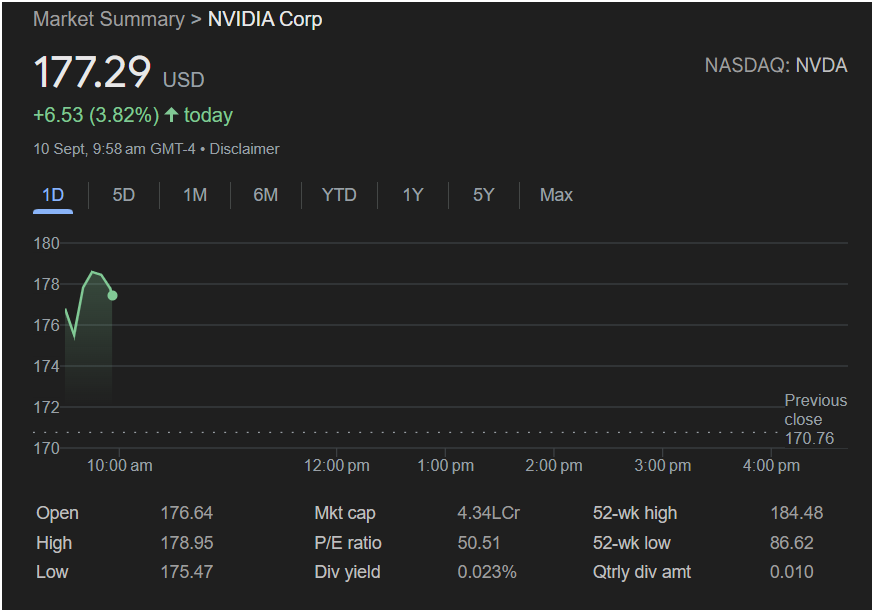Click the Low row label

tap(52, 572)
